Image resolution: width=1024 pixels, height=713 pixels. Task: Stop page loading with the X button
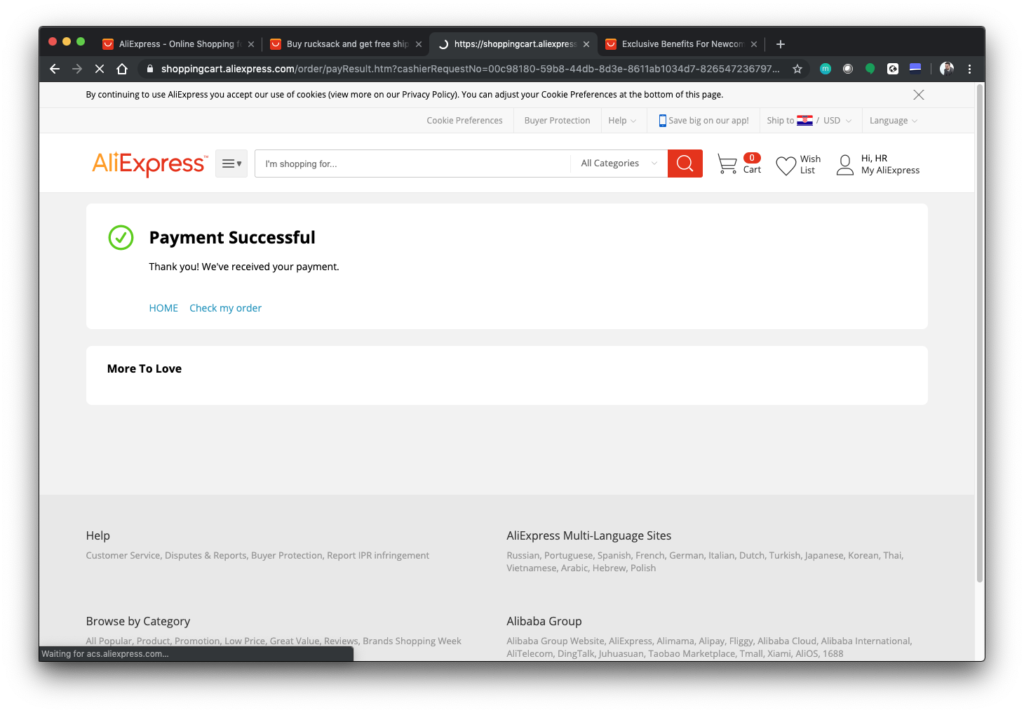100,69
